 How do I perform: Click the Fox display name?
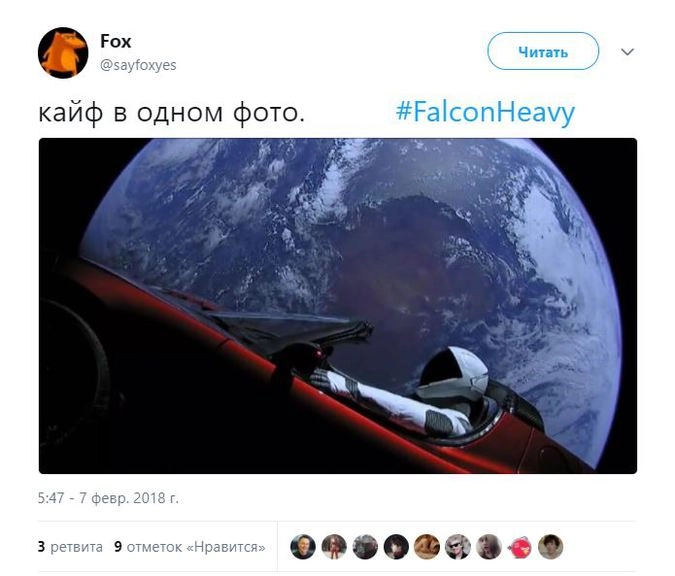pos(115,41)
